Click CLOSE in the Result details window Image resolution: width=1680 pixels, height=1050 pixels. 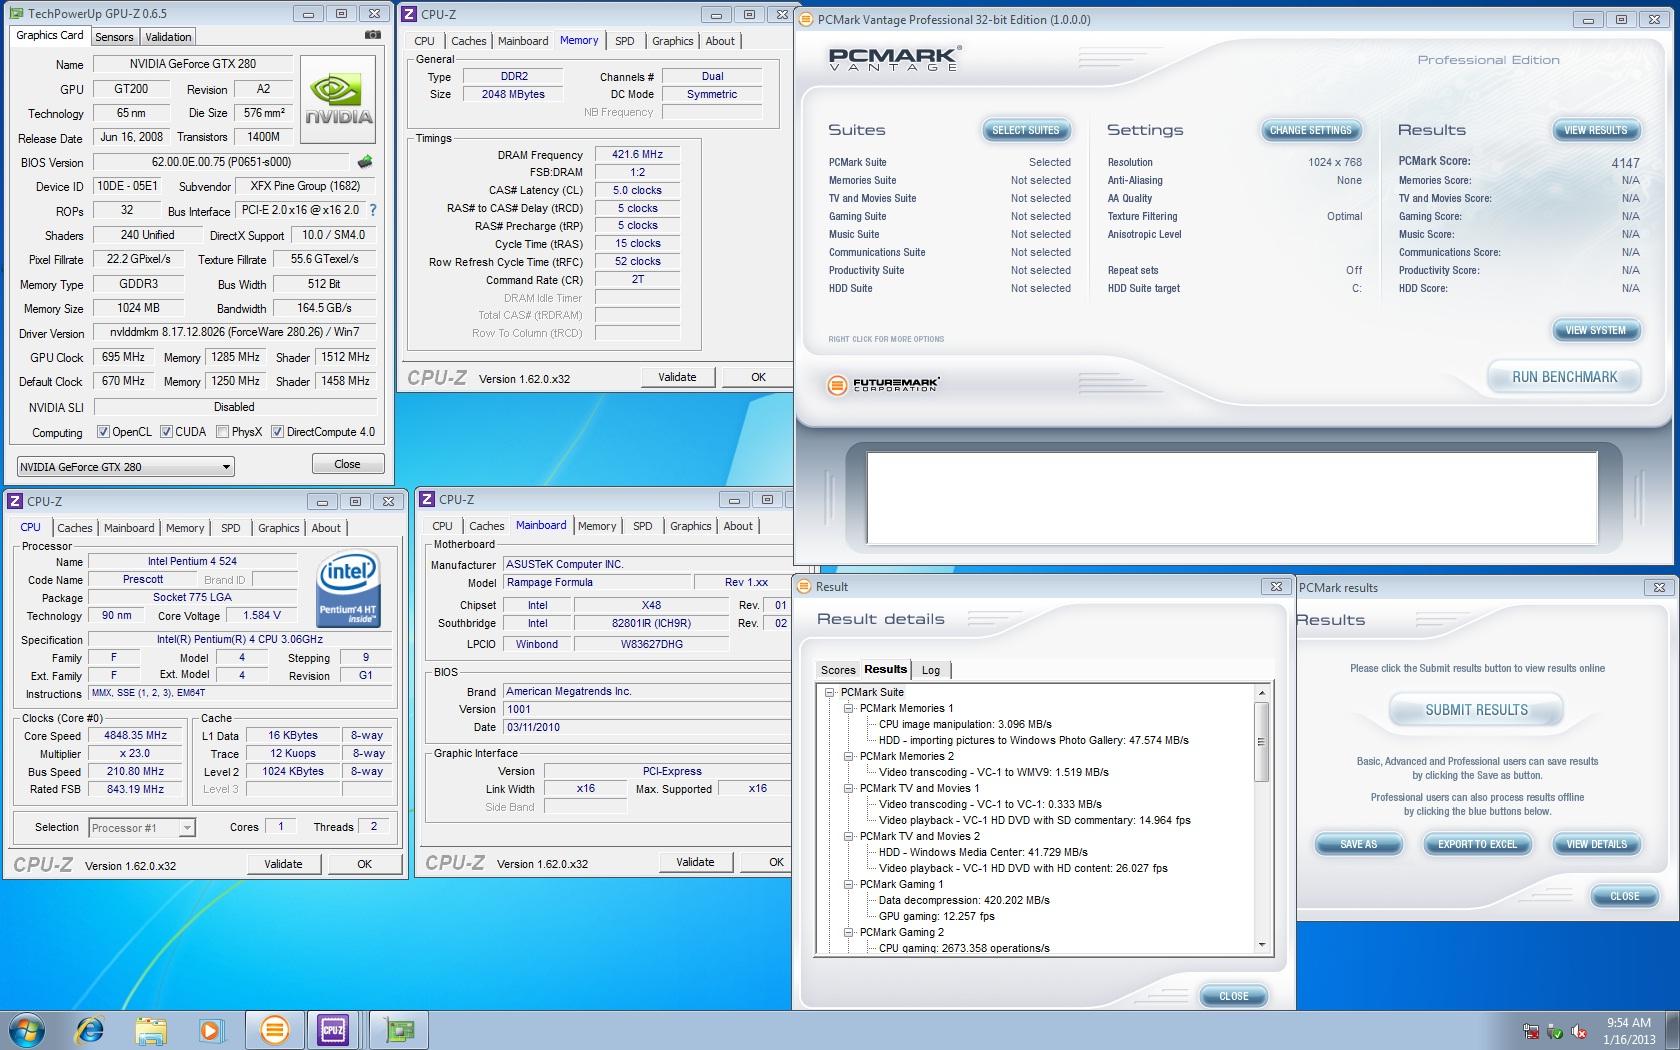pyautogui.click(x=1233, y=996)
